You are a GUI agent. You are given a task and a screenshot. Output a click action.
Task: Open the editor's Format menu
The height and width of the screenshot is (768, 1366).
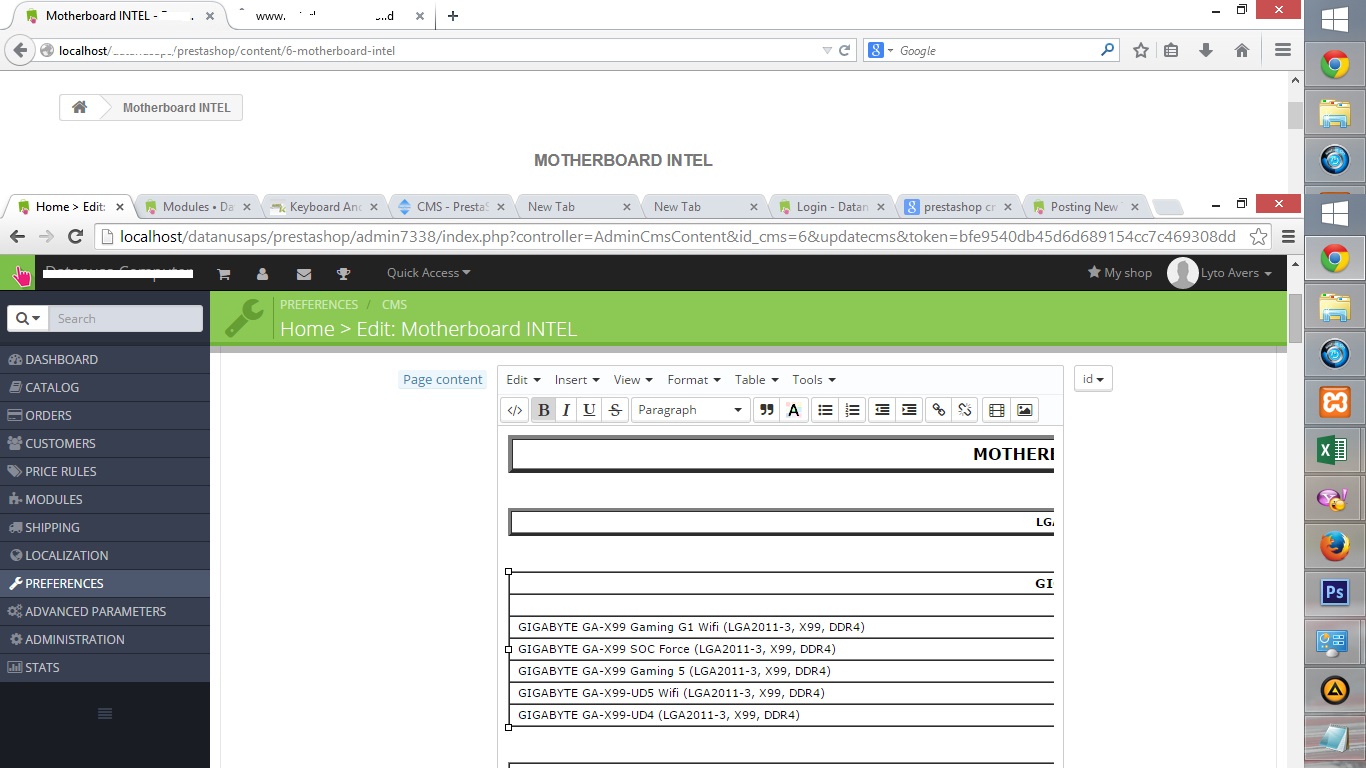pos(694,380)
